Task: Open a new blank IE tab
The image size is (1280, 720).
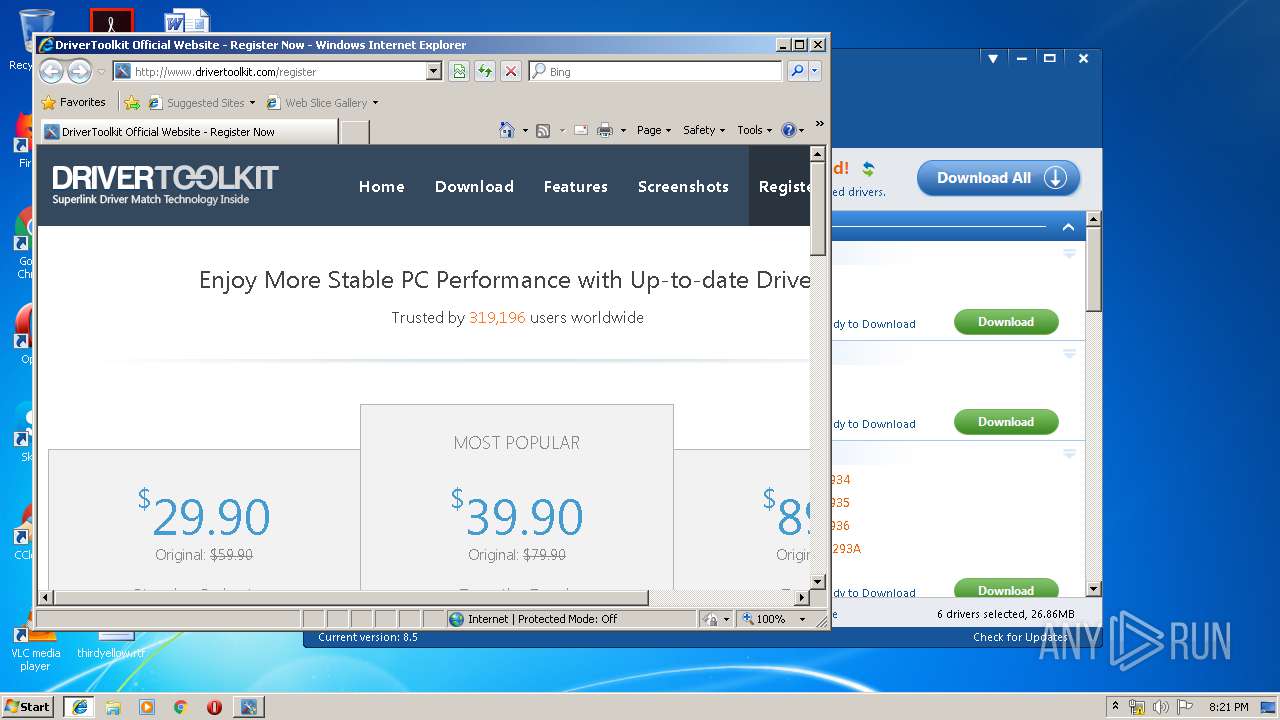Action: coord(355,131)
